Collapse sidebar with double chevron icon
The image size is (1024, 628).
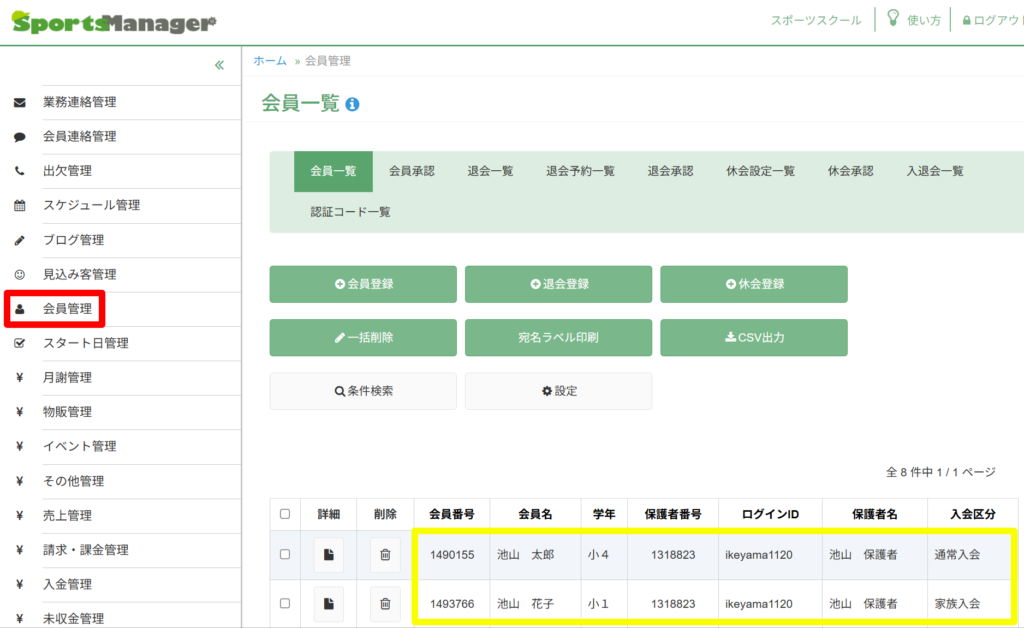219,66
